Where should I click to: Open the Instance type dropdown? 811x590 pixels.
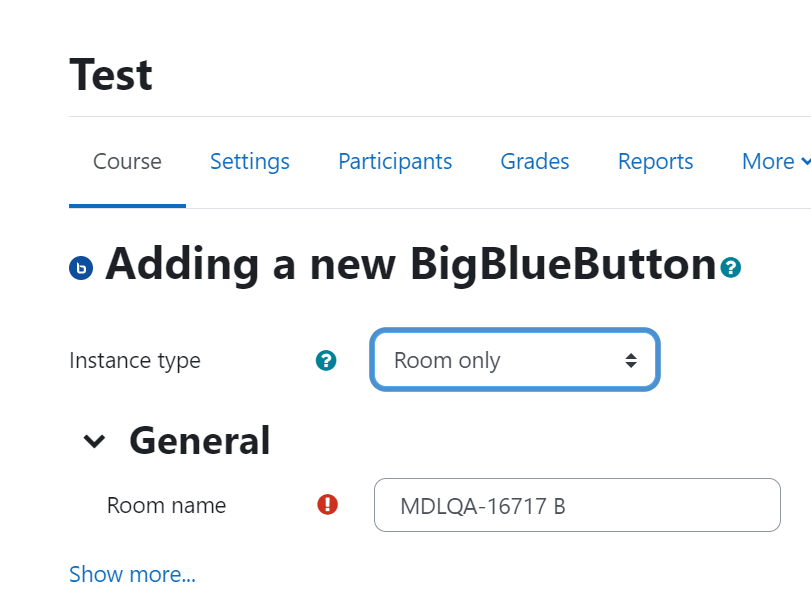point(515,360)
